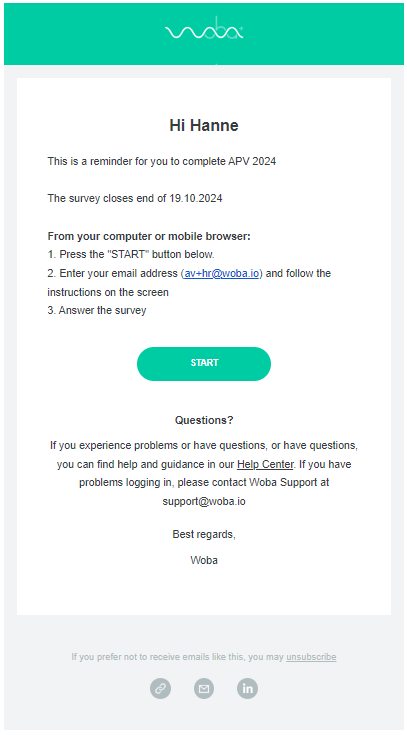Click the "Best regards," closing line
Image resolution: width=407 pixels, height=735 pixels.
[x=204, y=534]
